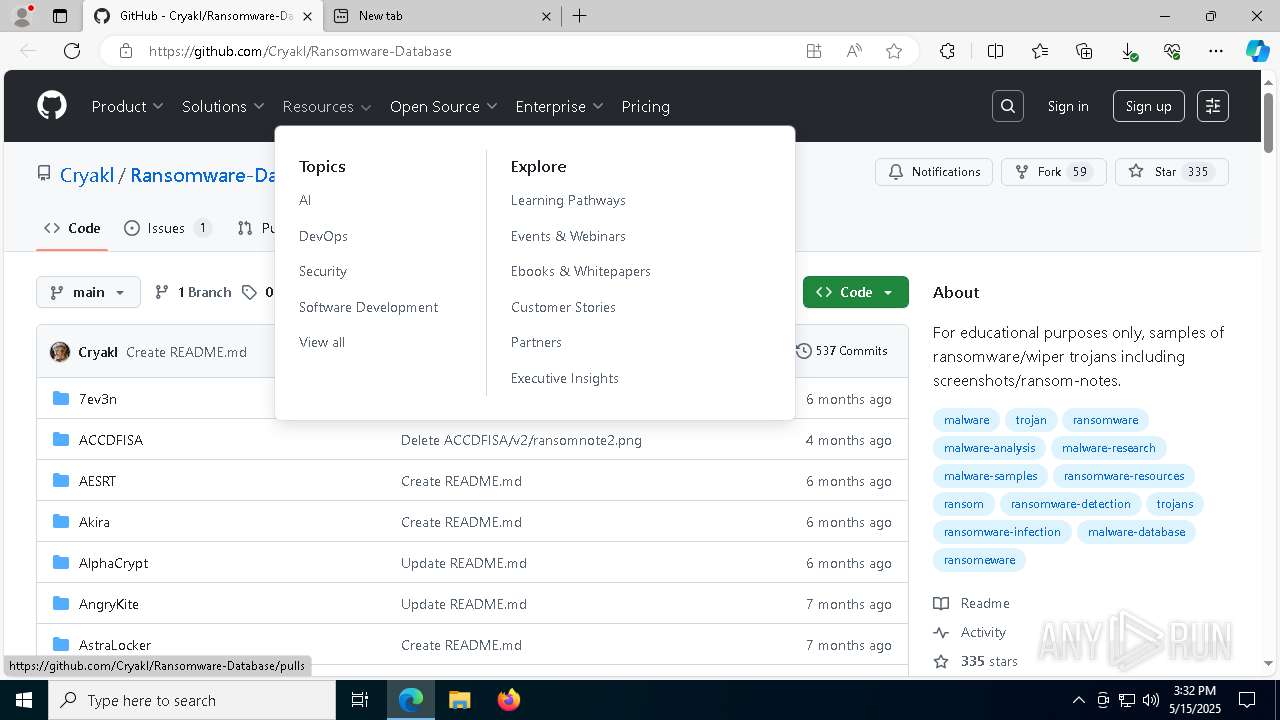The width and height of the screenshot is (1280, 720).
Task: Open the Executive Insights entry
Action: click(565, 378)
